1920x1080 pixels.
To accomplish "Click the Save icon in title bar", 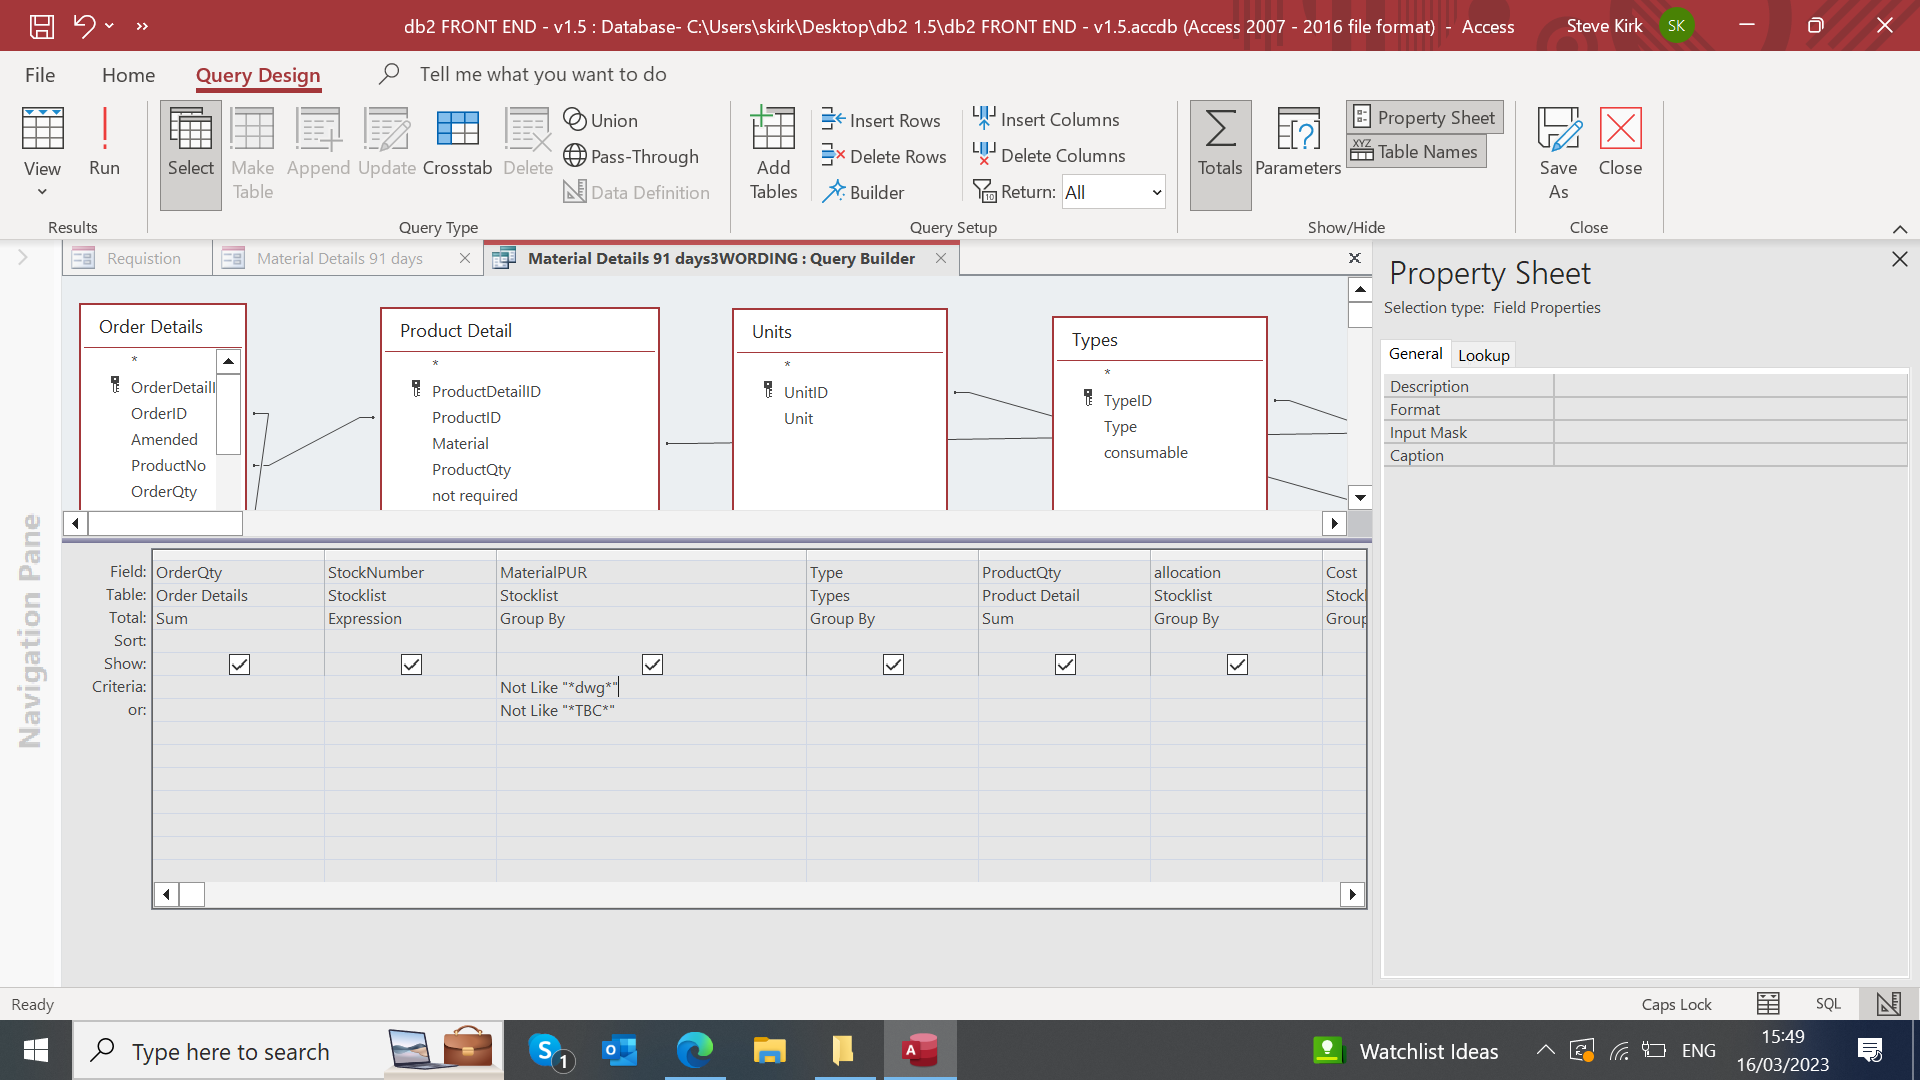I will [x=41, y=26].
